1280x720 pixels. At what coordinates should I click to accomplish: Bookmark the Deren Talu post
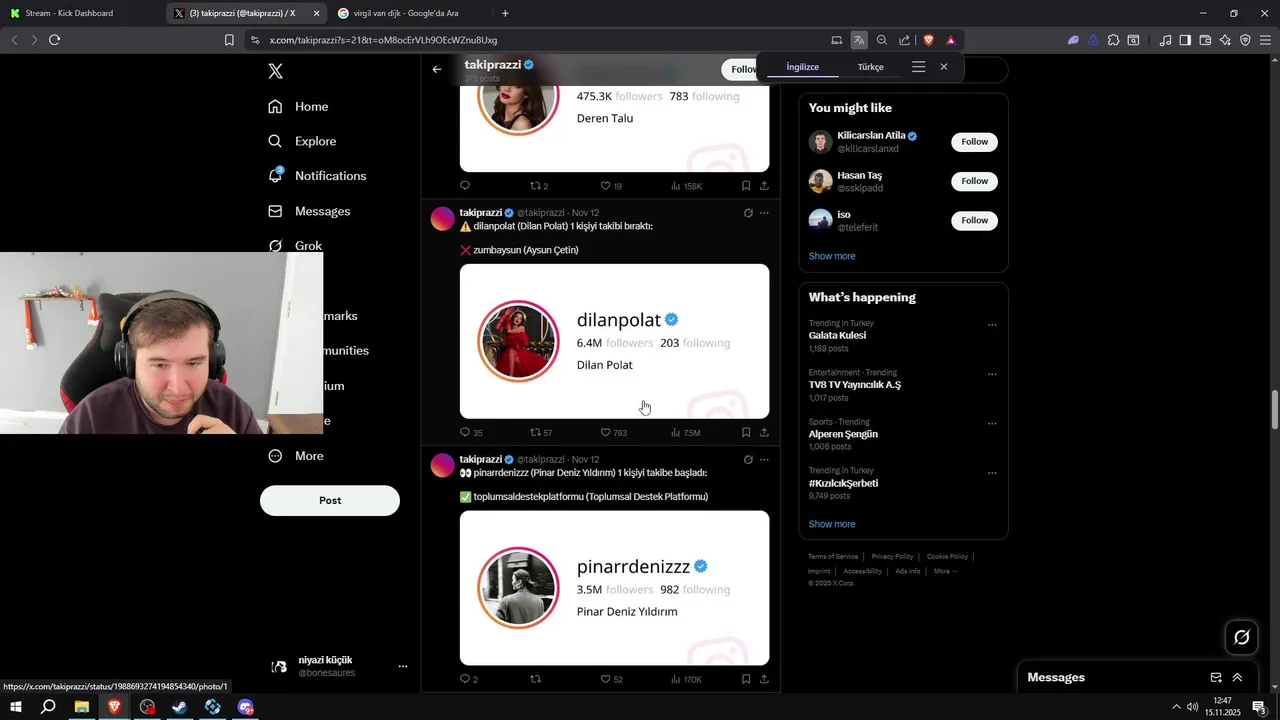tap(746, 186)
